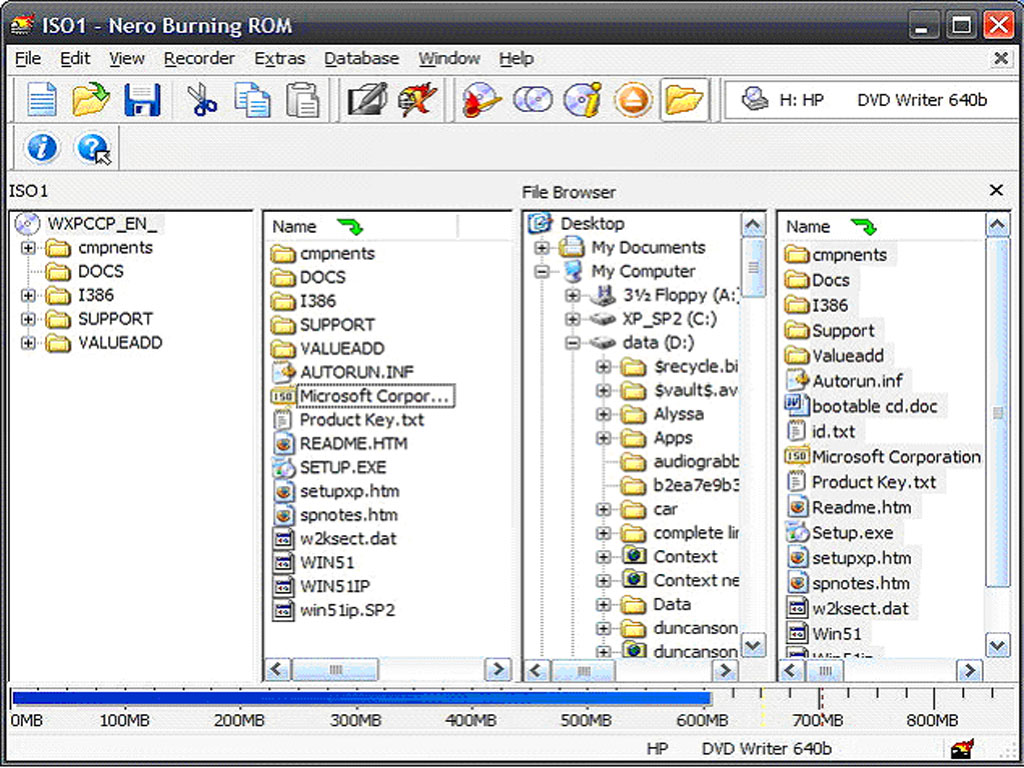The width and height of the screenshot is (1024, 768).
Task: Open a compilation with the folder arrow icon
Action: click(91, 100)
